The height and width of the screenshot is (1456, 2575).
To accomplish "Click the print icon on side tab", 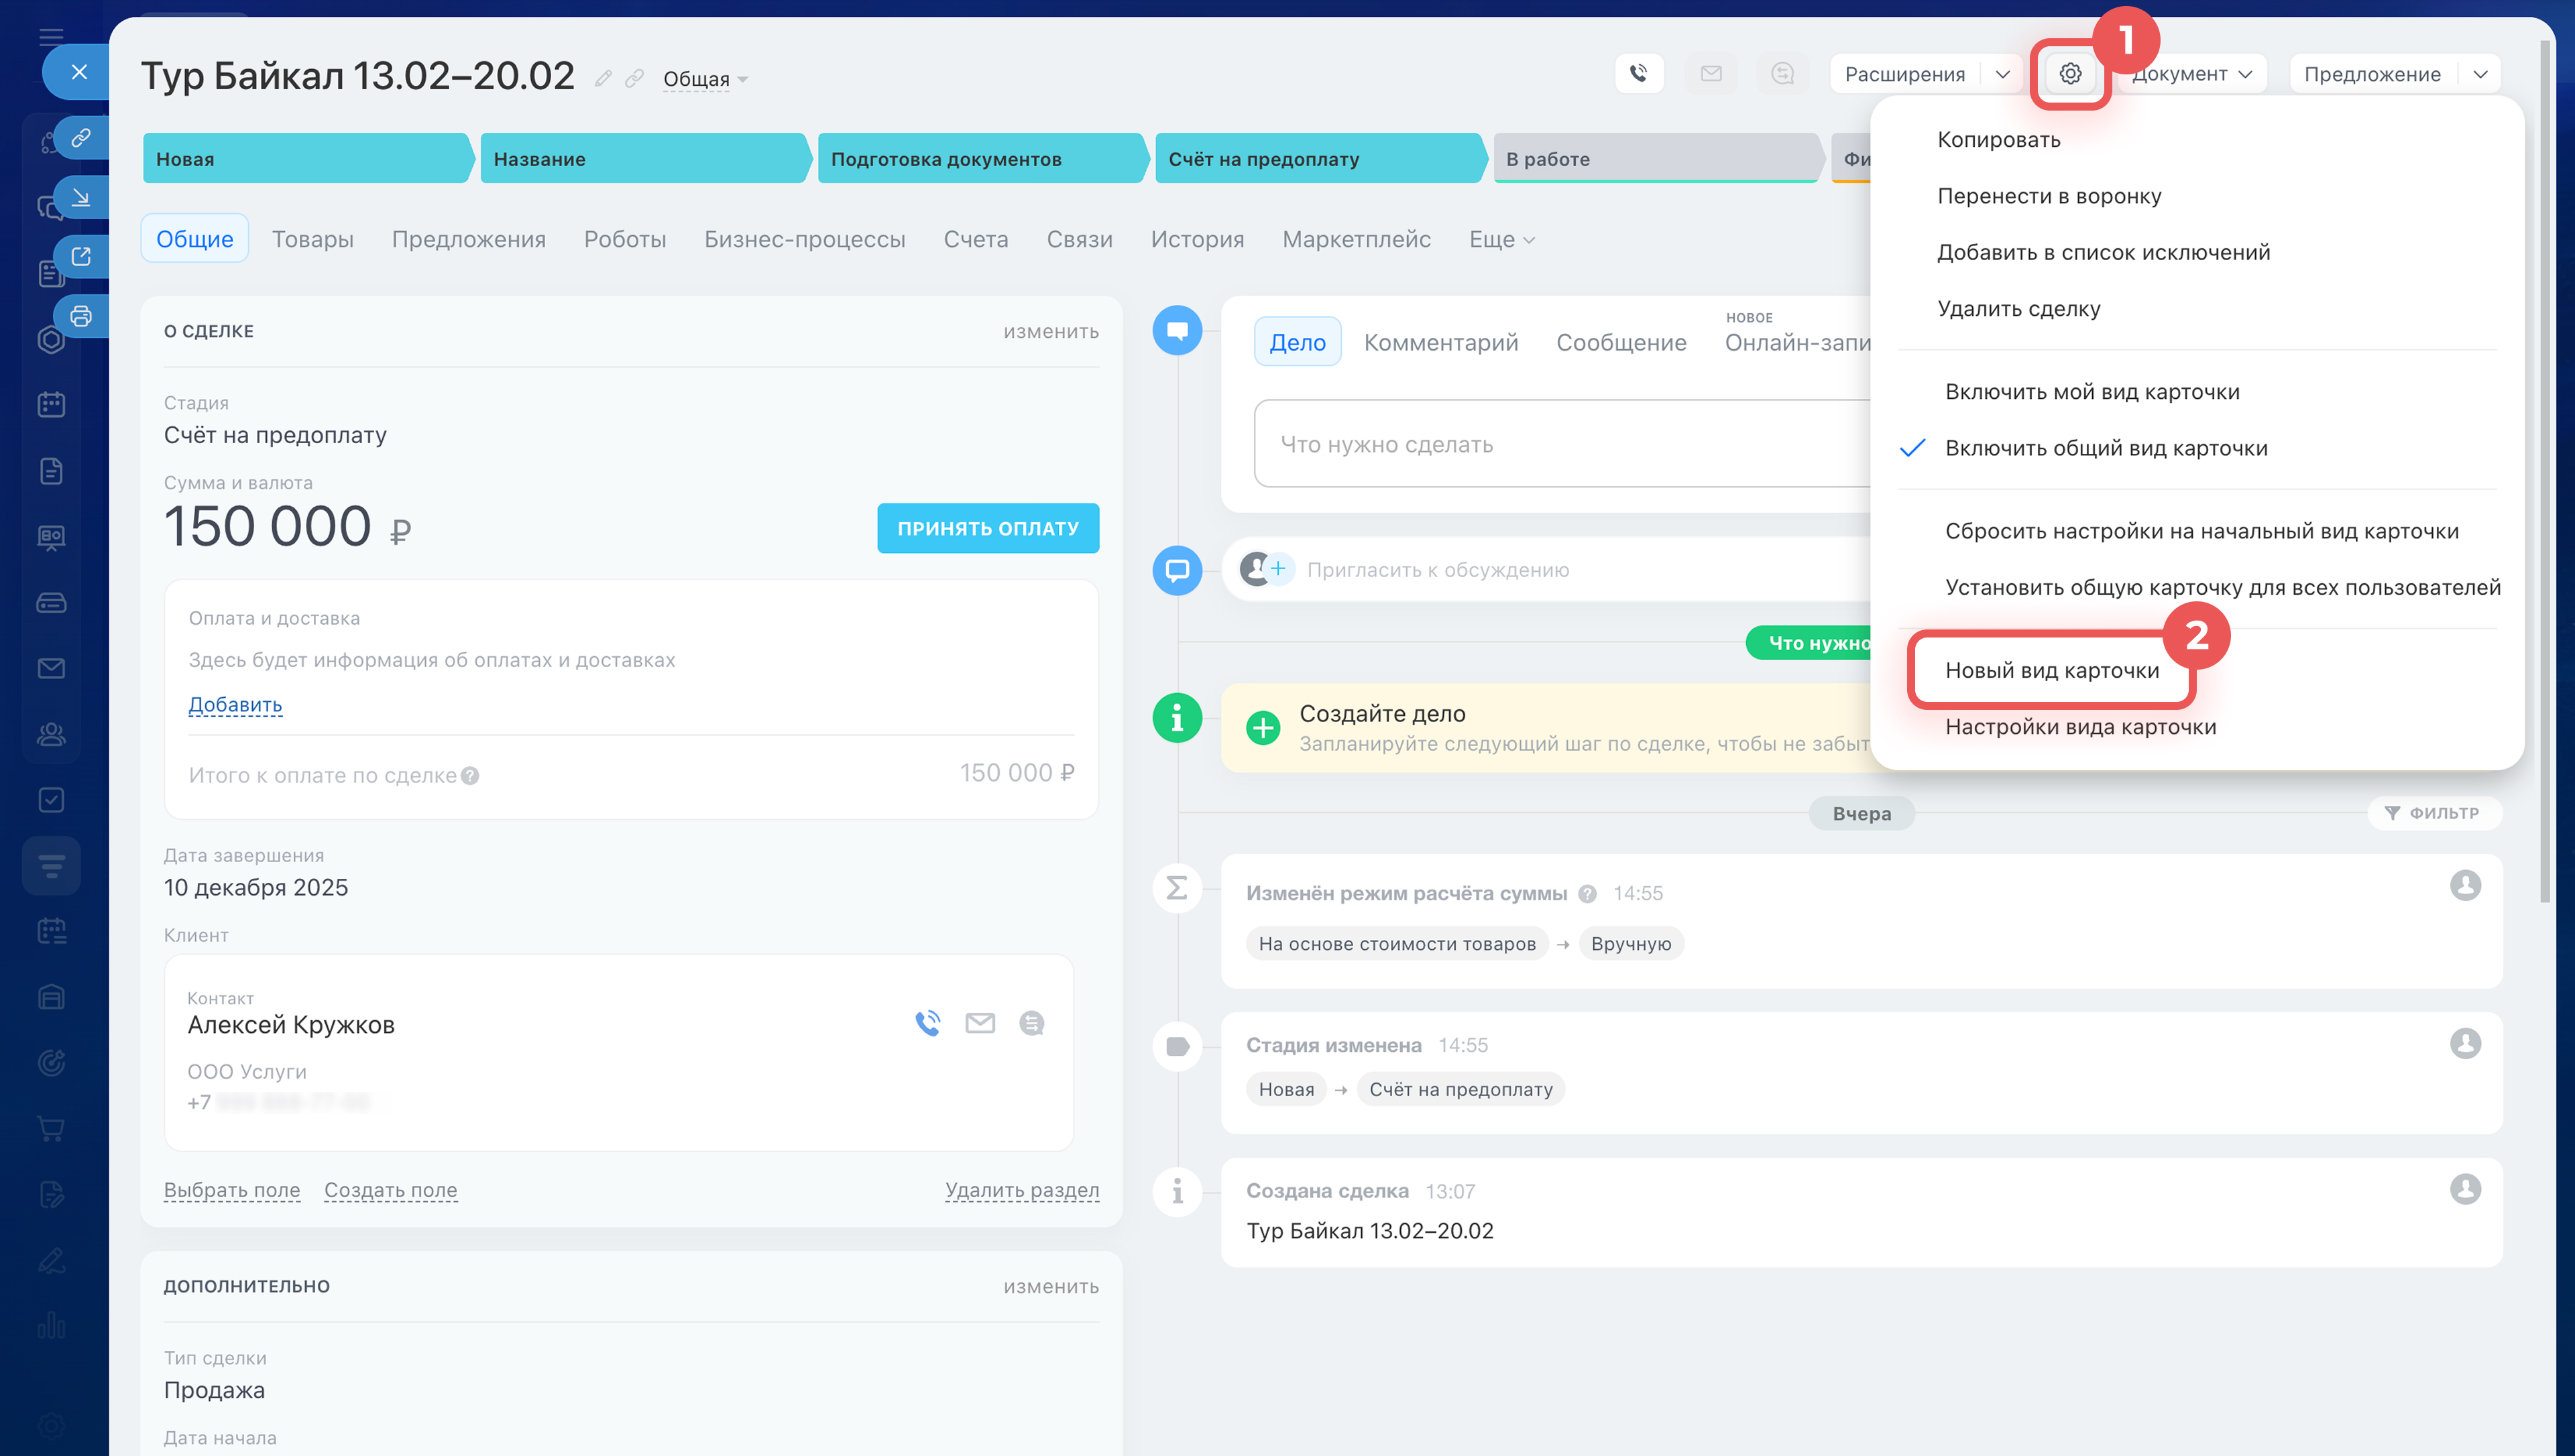I will [81, 317].
